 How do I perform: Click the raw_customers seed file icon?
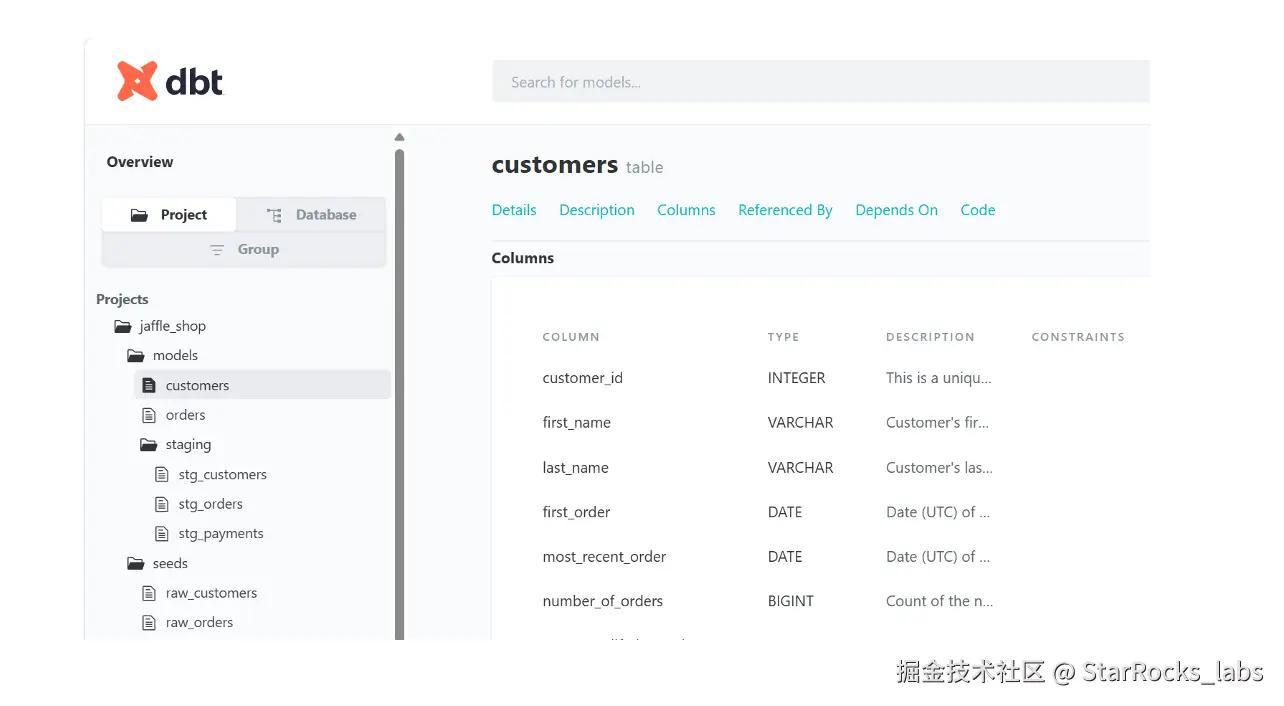tap(149, 593)
